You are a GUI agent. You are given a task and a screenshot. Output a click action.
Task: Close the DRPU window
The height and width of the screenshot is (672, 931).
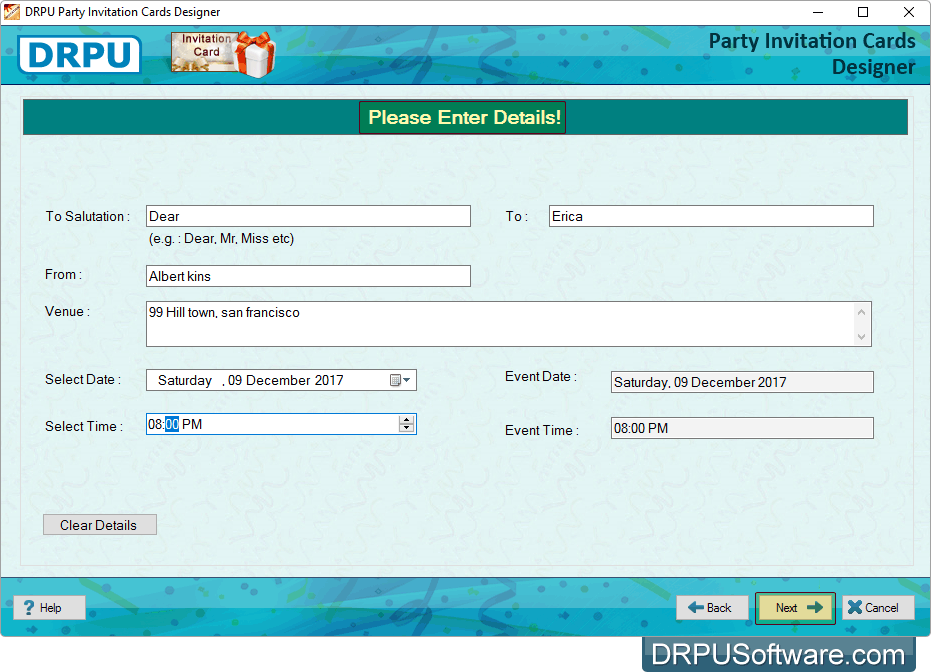point(908,12)
